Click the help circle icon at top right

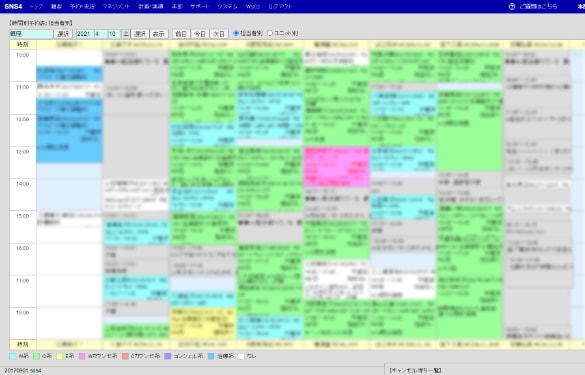coord(512,6)
